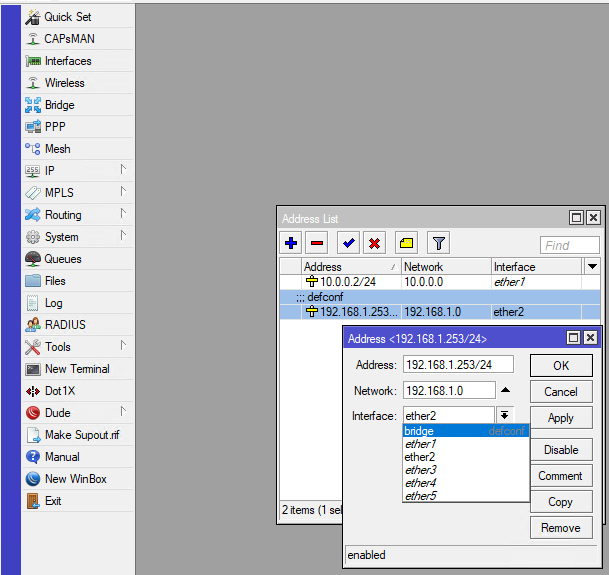Expand the Tools submenu
The height and width of the screenshot is (575, 609).
coord(123,345)
